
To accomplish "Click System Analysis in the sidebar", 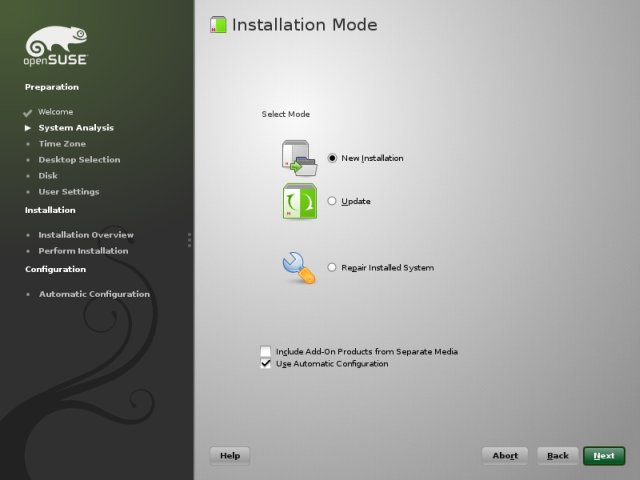I will (76, 128).
